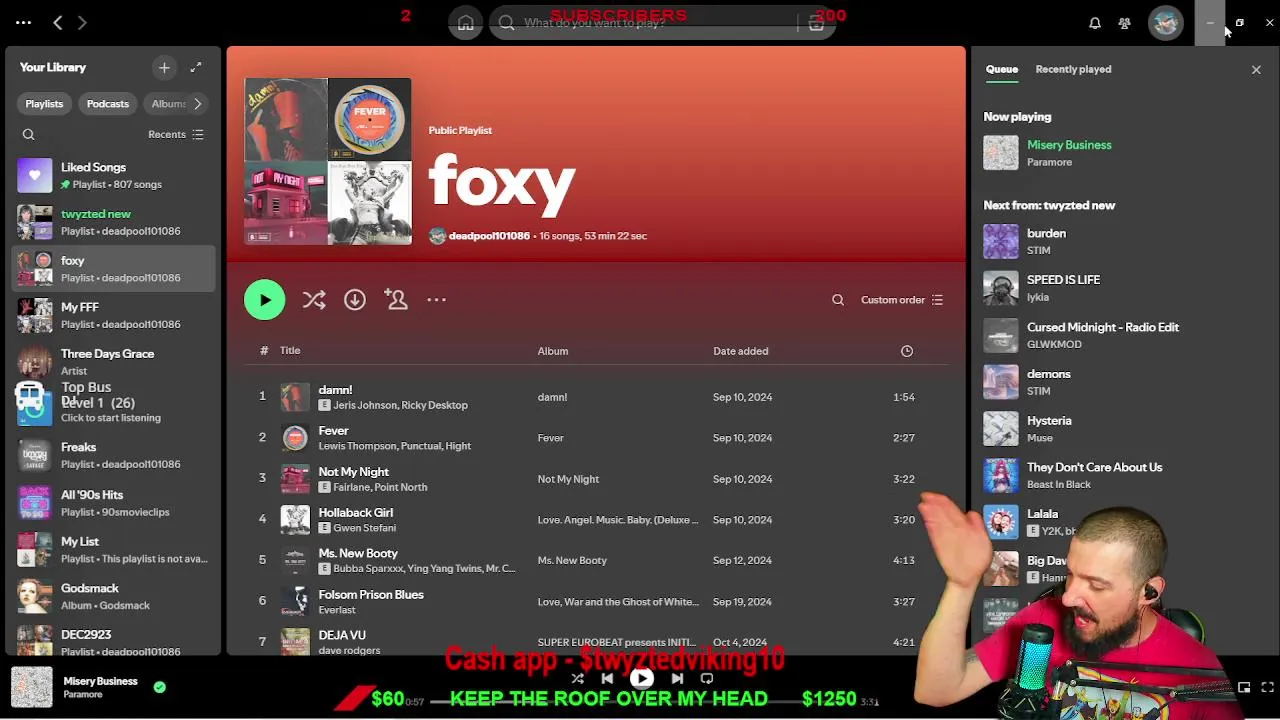Viewport: 1280px width, 720px height.
Task: Select the Albums filter chip
Action: pyautogui.click(x=168, y=104)
